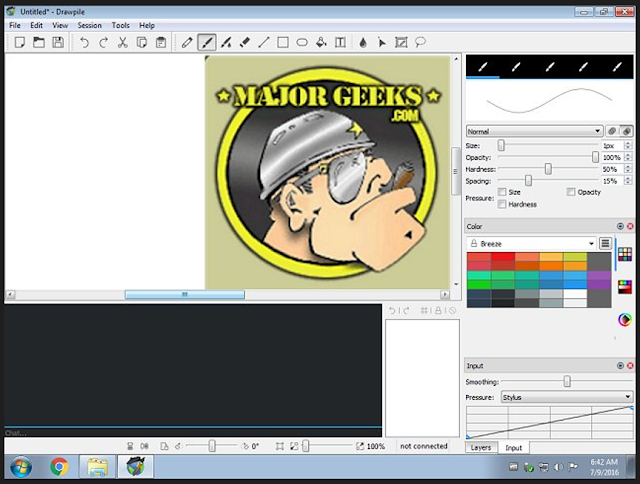Select the Rectangular Selection tool
The width and height of the screenshot is (640, 484).
point(401,42)
